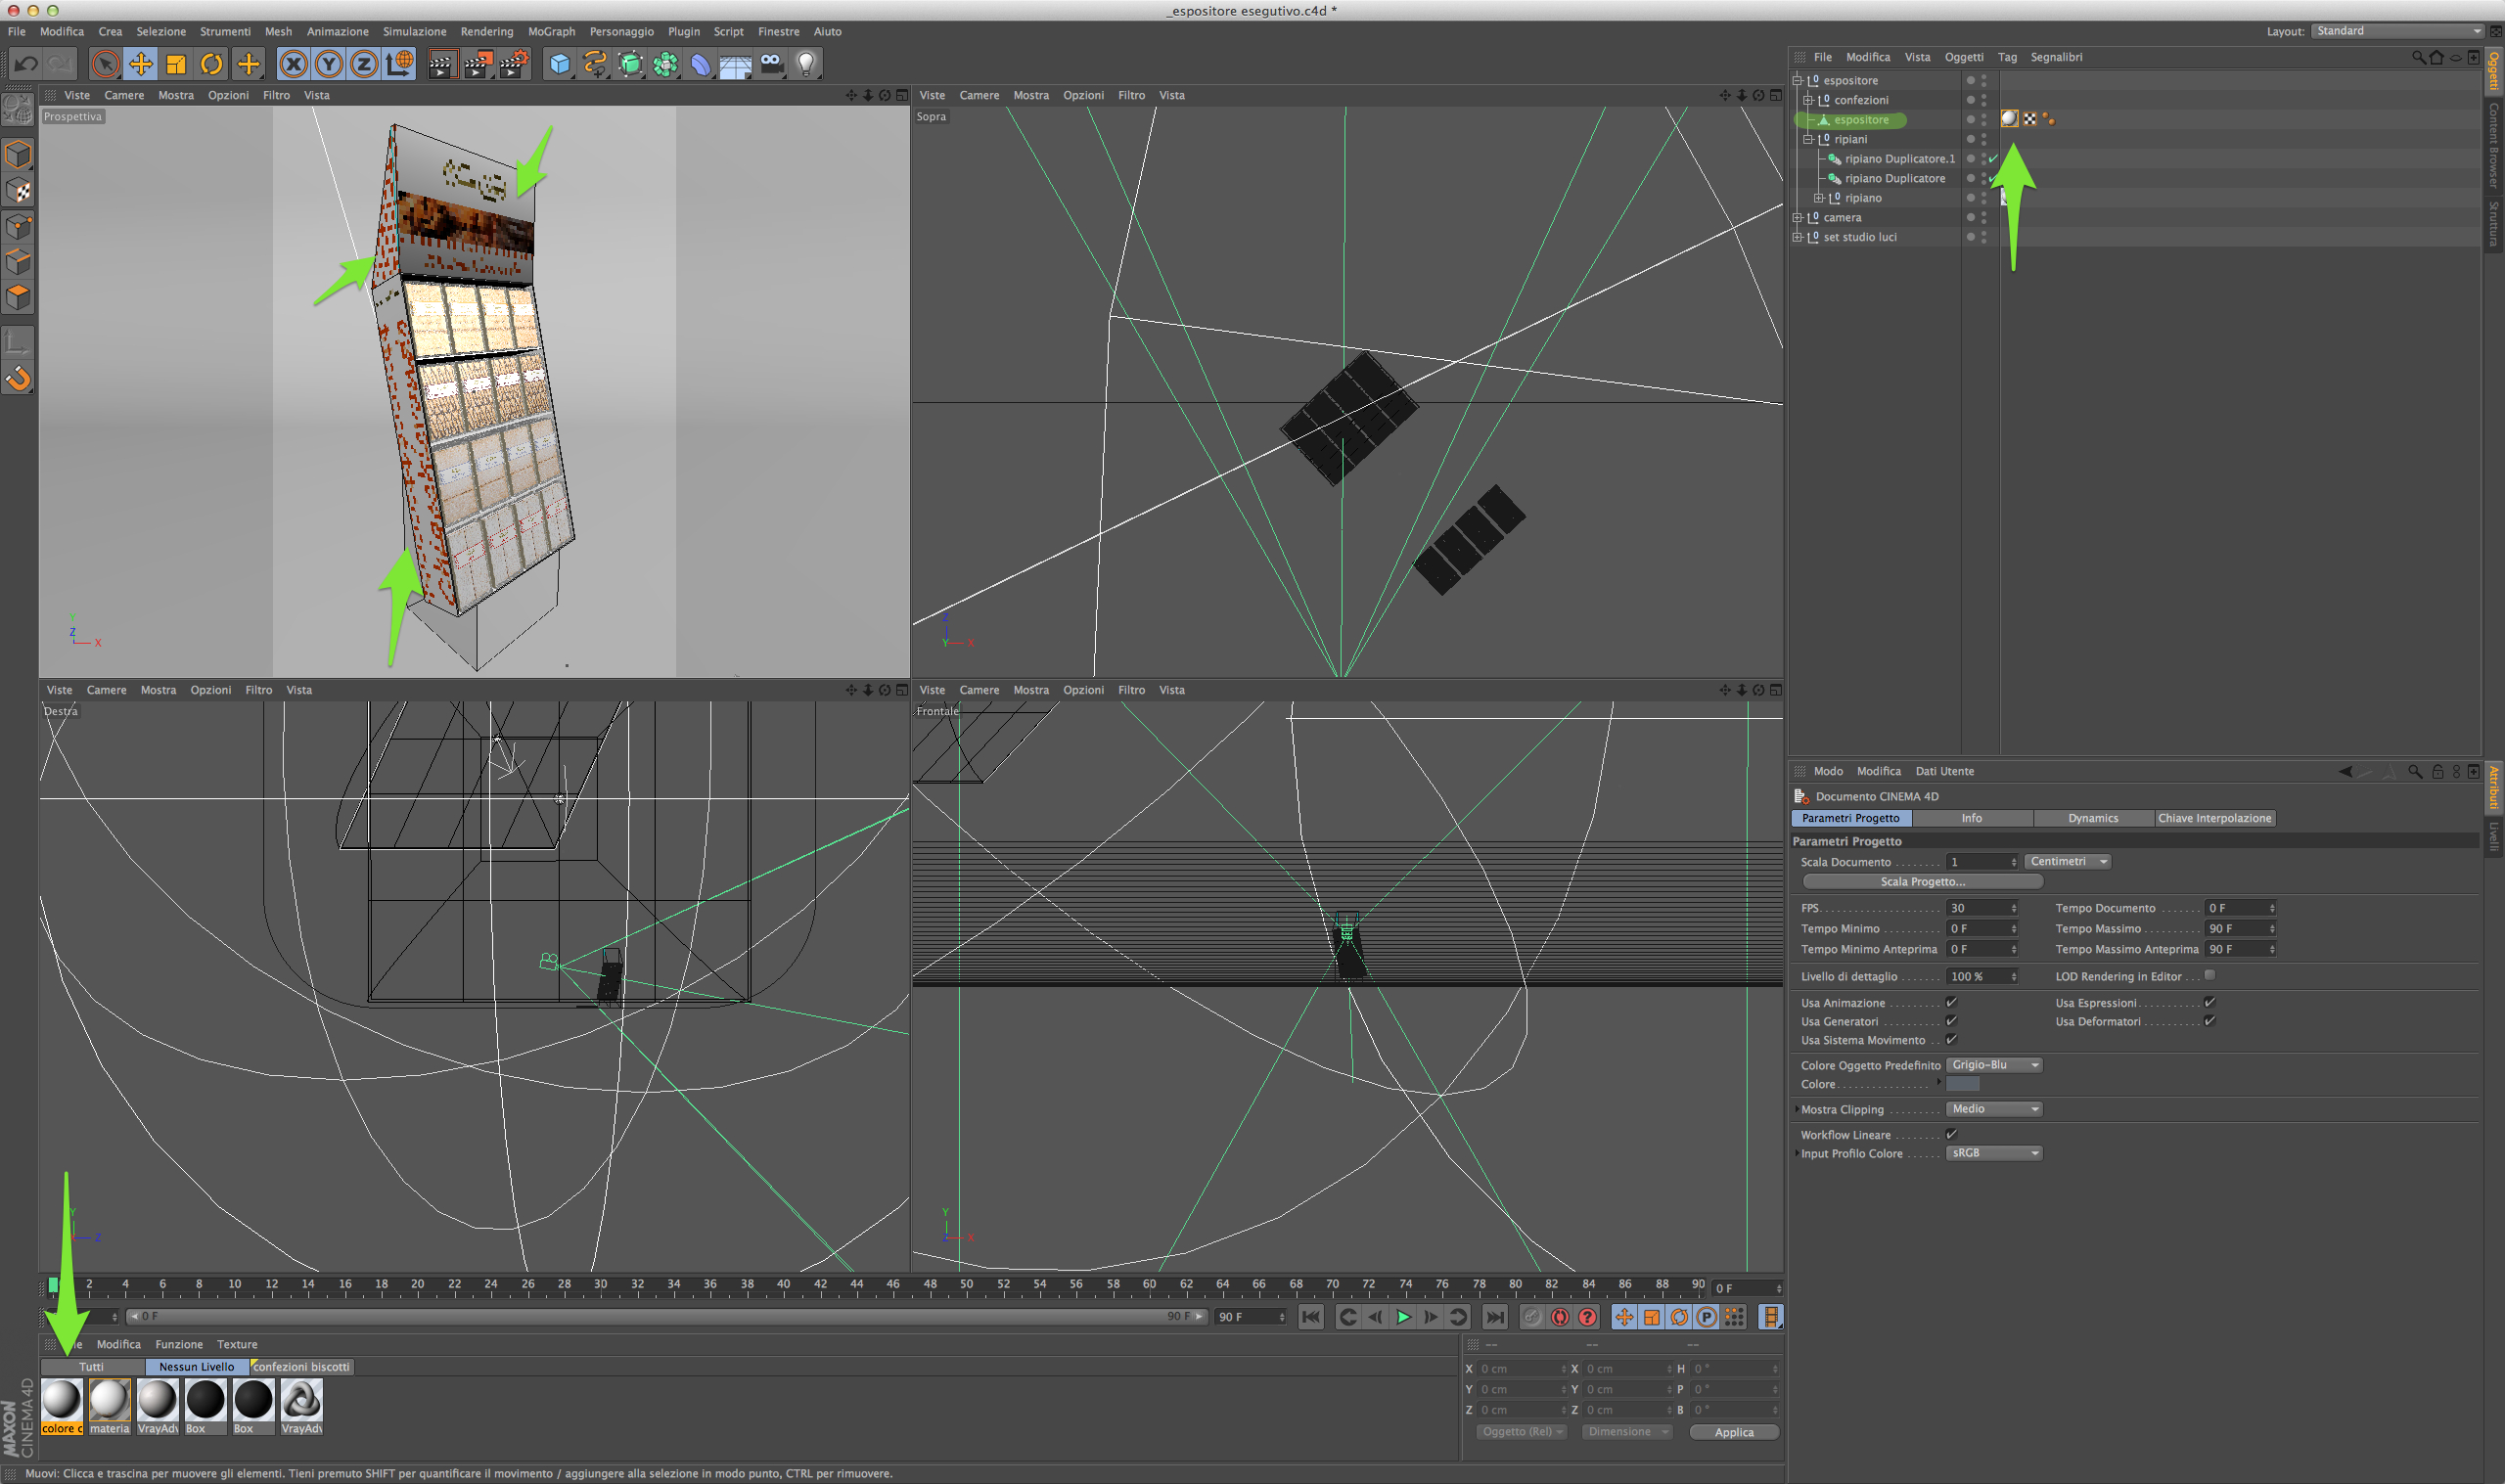The image size is (2505, 1484).
Task: Add a Cube primitive object
Action: point(560,64)
